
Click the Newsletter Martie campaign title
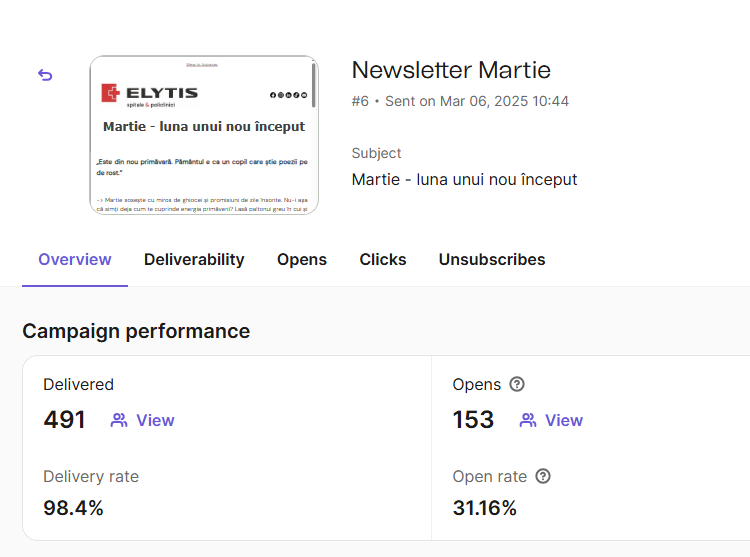pyautogui.click(x=451, y=70)
